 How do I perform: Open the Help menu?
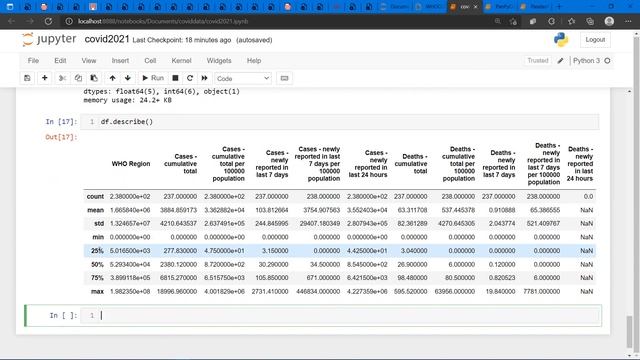coord(254,60)
